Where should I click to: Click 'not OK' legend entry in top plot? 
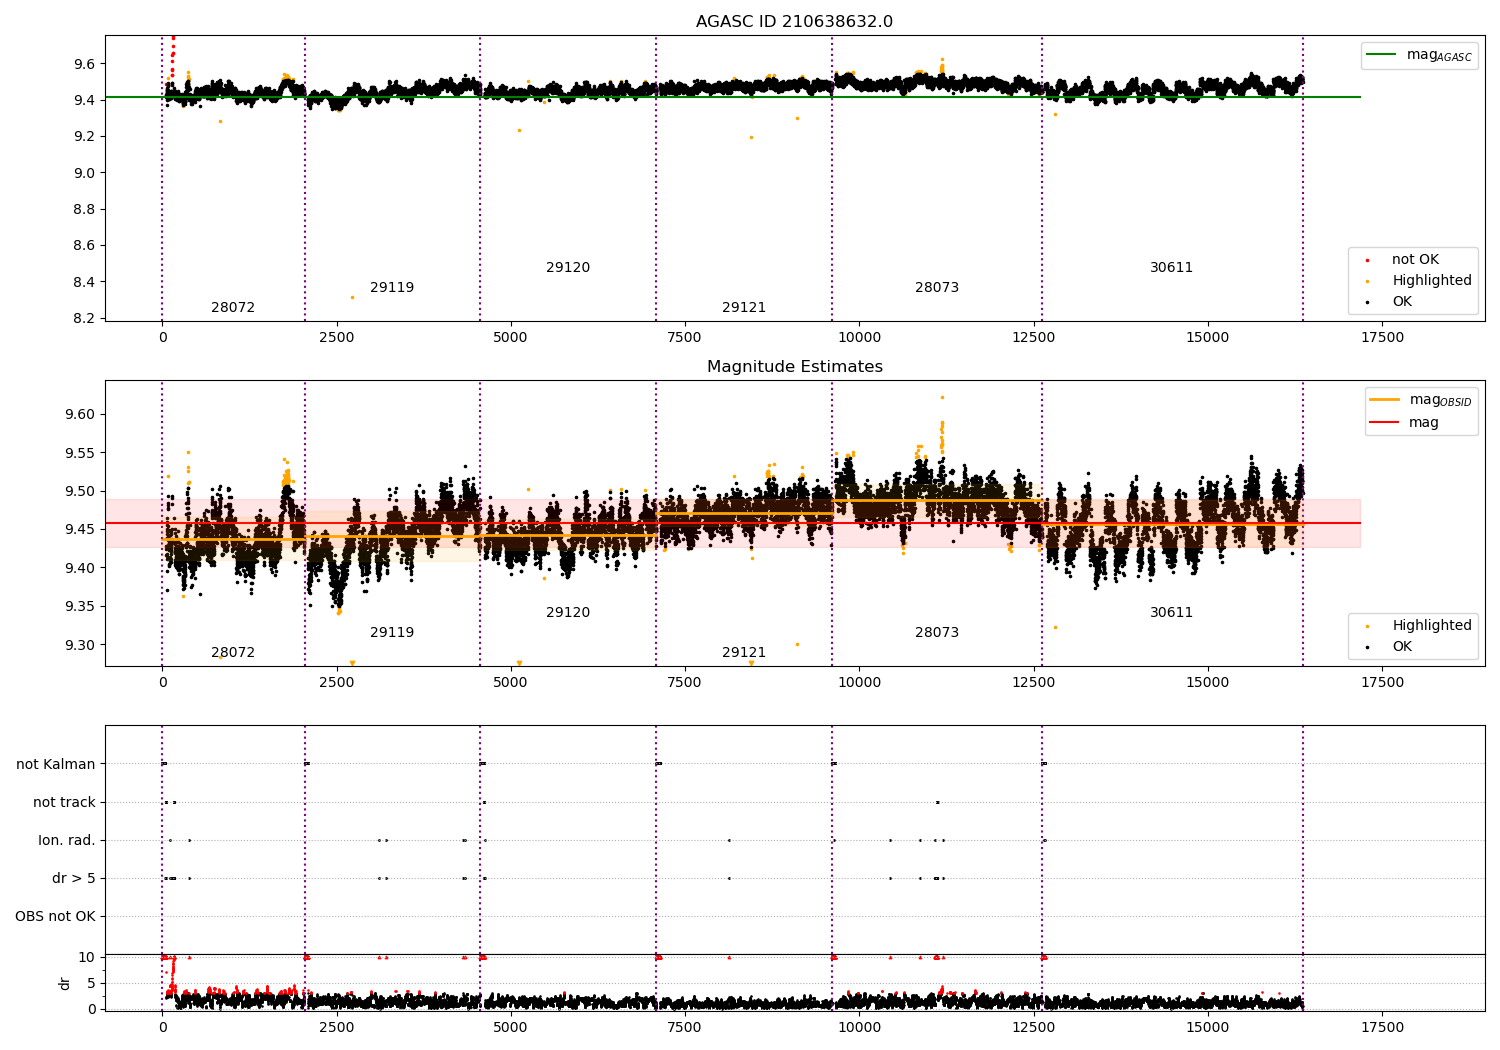(x=1415, y=260)
